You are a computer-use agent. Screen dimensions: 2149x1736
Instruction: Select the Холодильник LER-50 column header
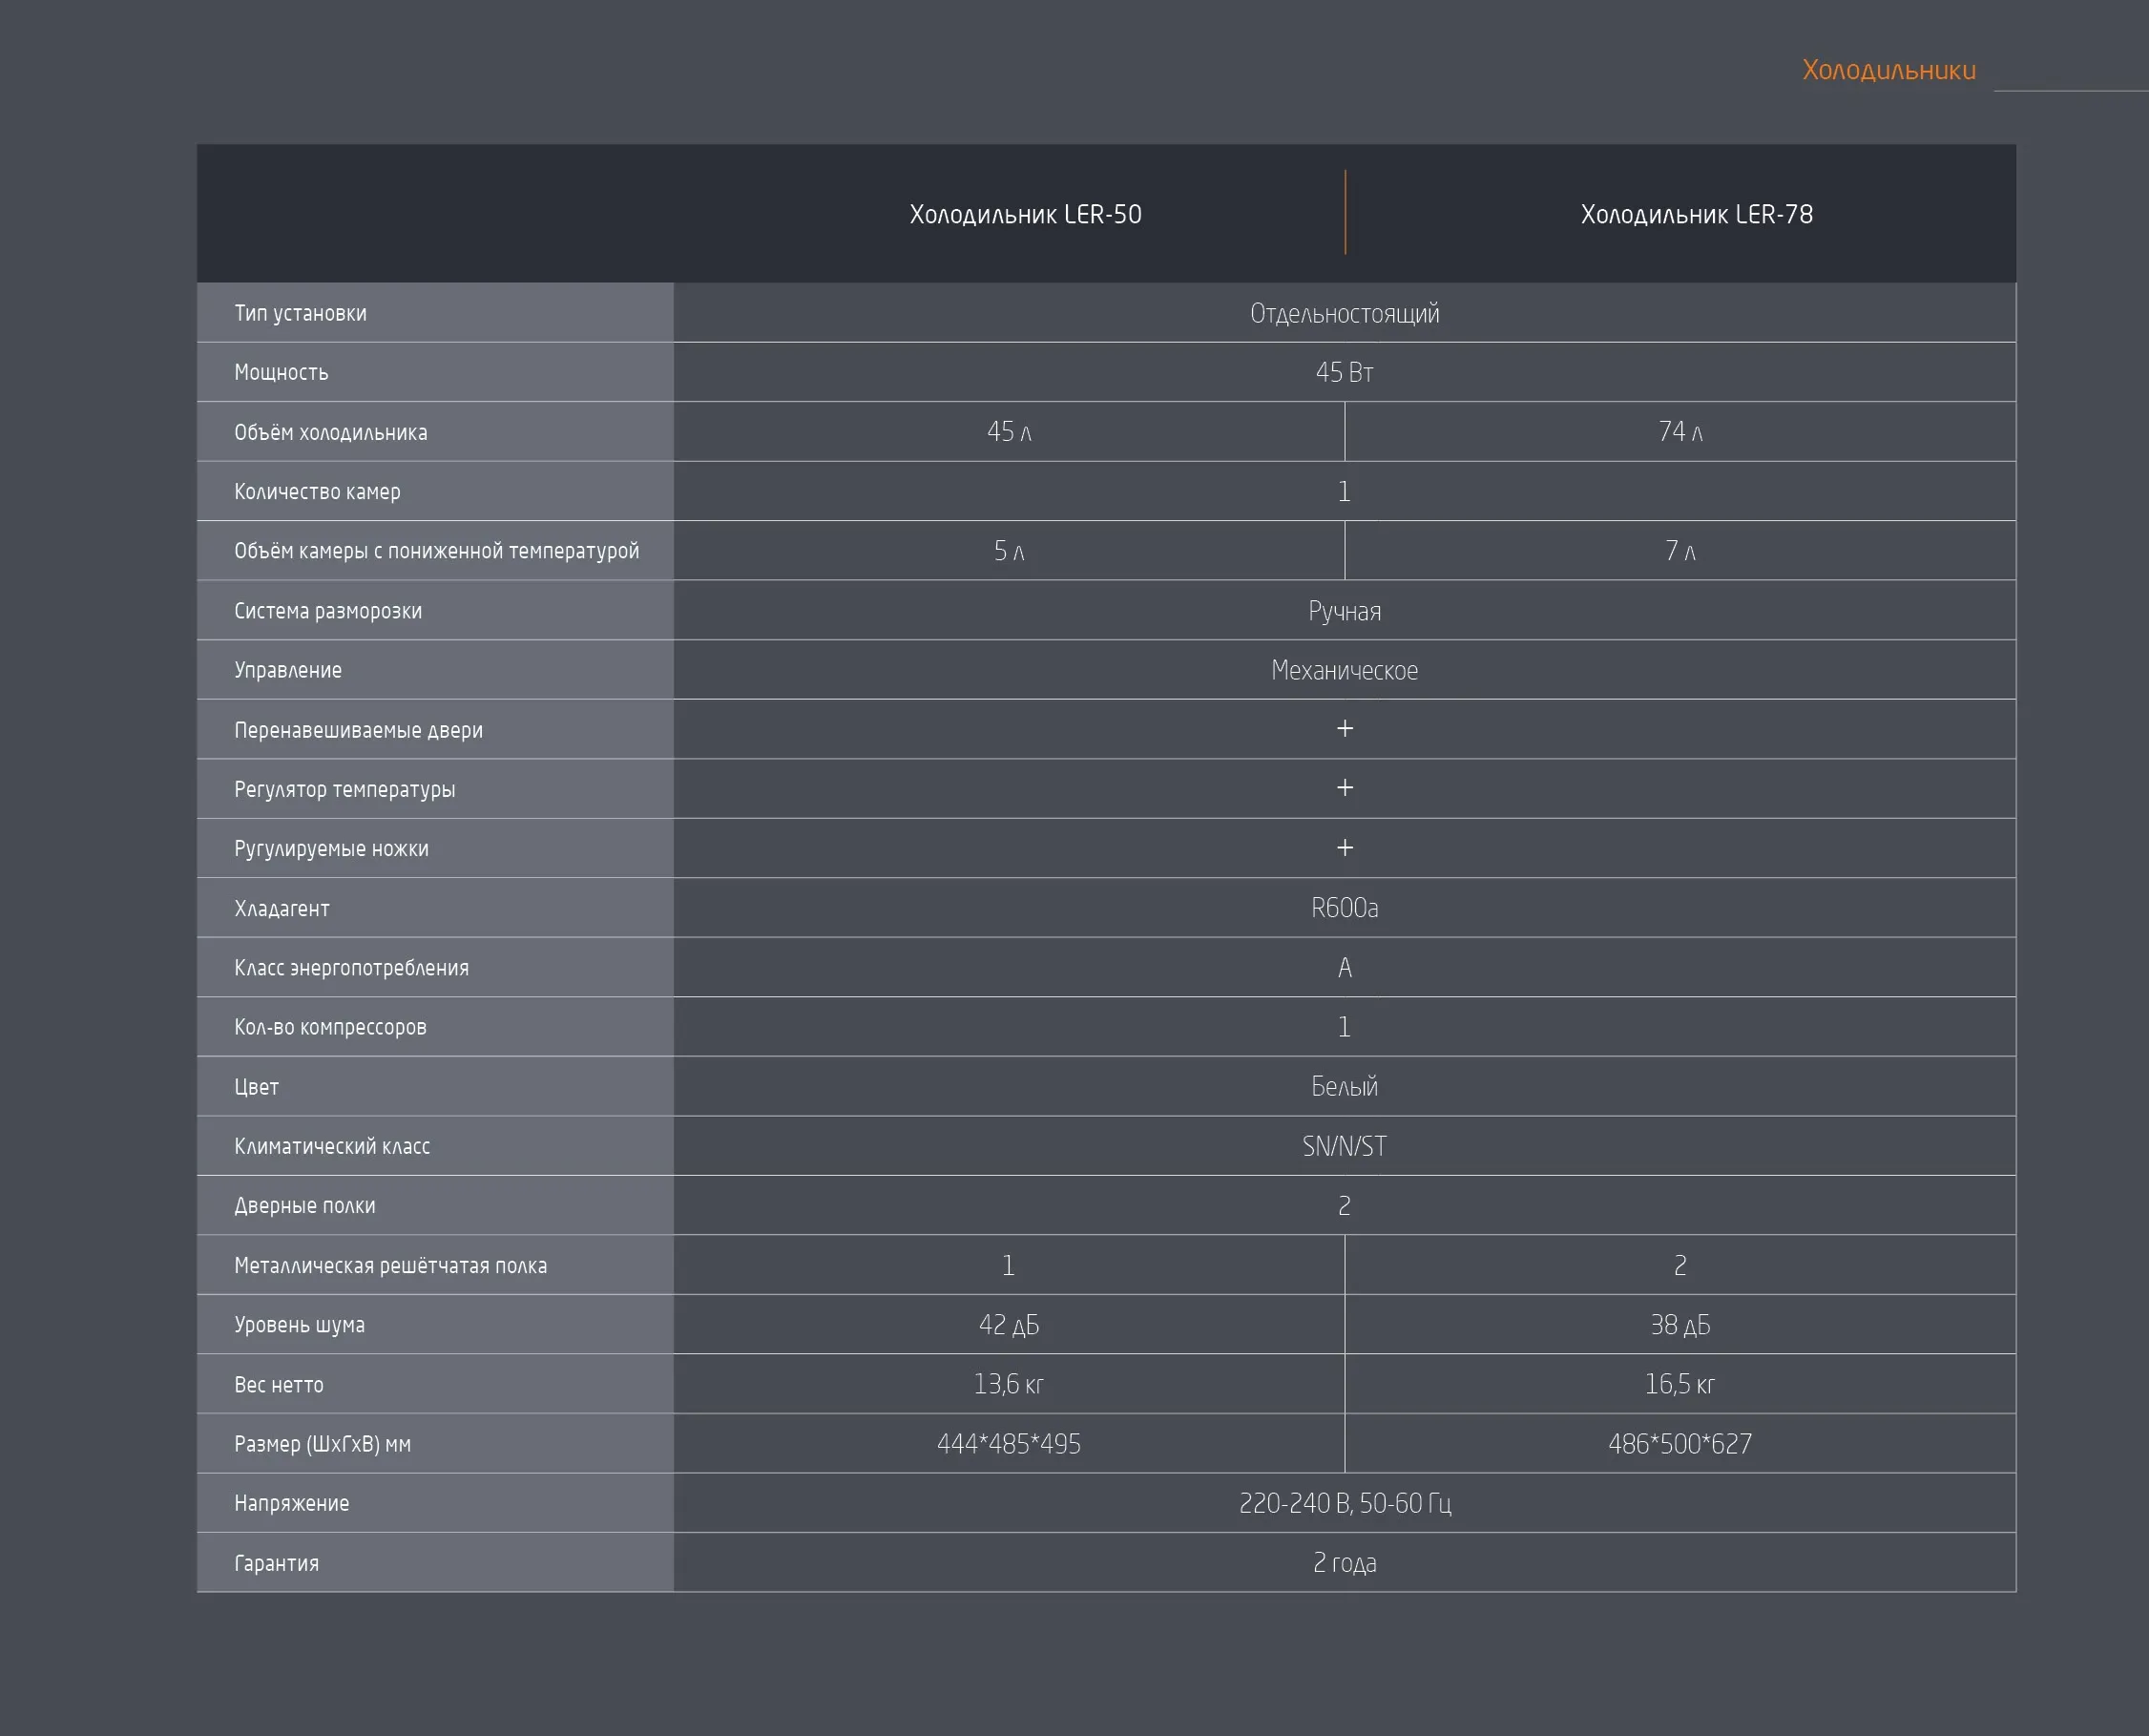(1025, 214)
